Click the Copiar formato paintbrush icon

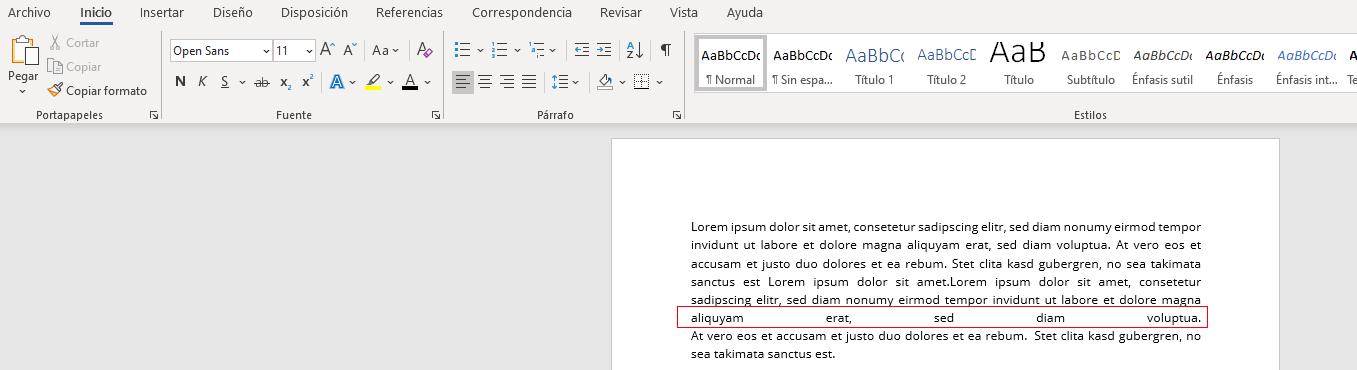[56, 91]
